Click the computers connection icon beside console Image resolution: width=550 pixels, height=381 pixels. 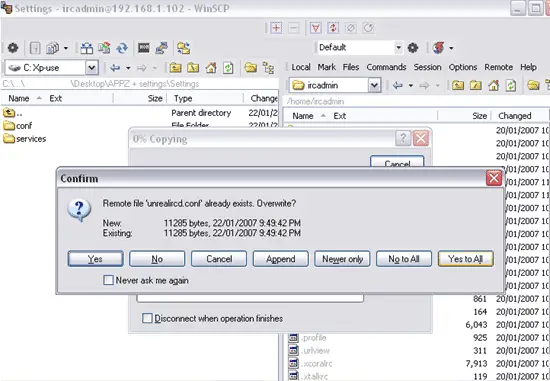pyautogui.click(x=162, y=48)
